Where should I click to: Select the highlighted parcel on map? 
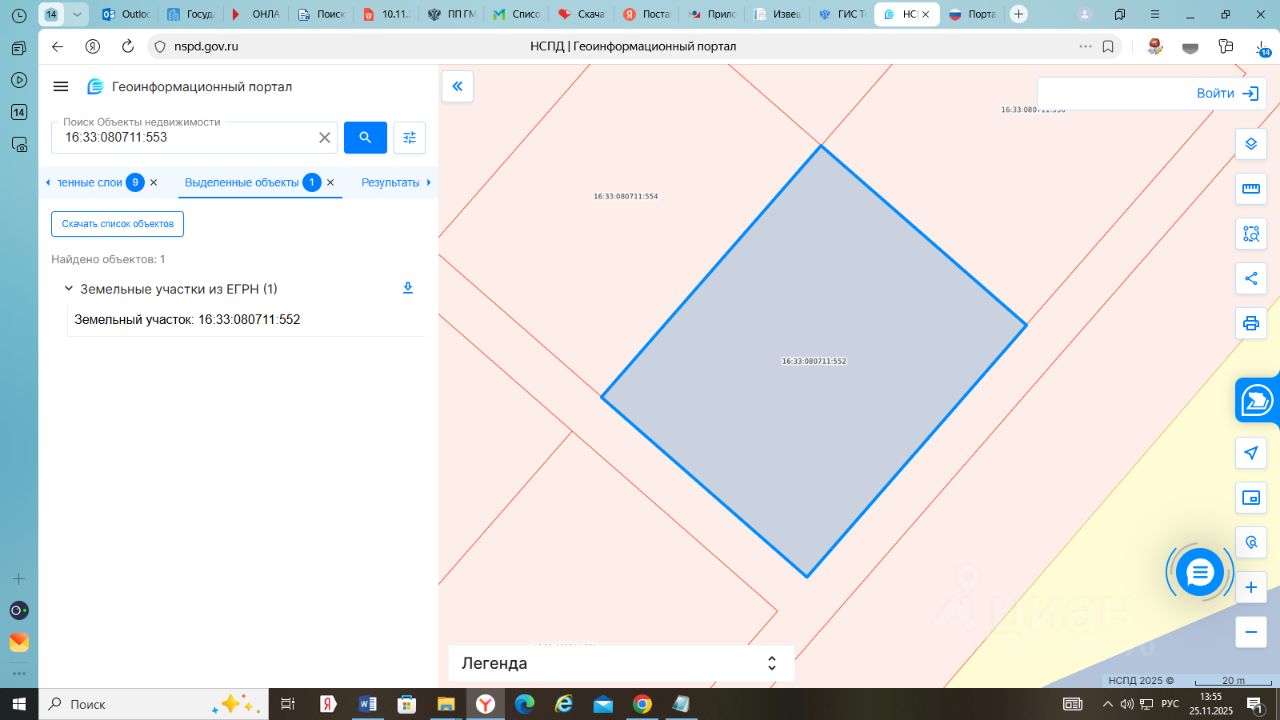coord(814,361)
